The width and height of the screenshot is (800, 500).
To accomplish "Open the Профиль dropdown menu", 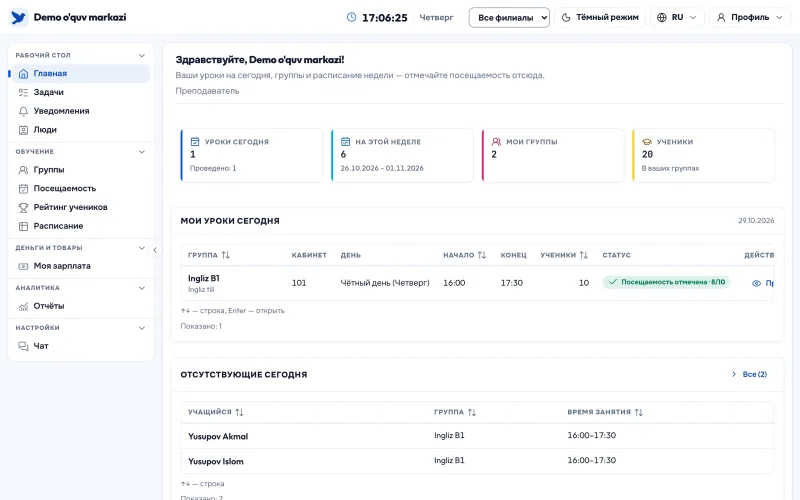I will click(x=750, y=17).
